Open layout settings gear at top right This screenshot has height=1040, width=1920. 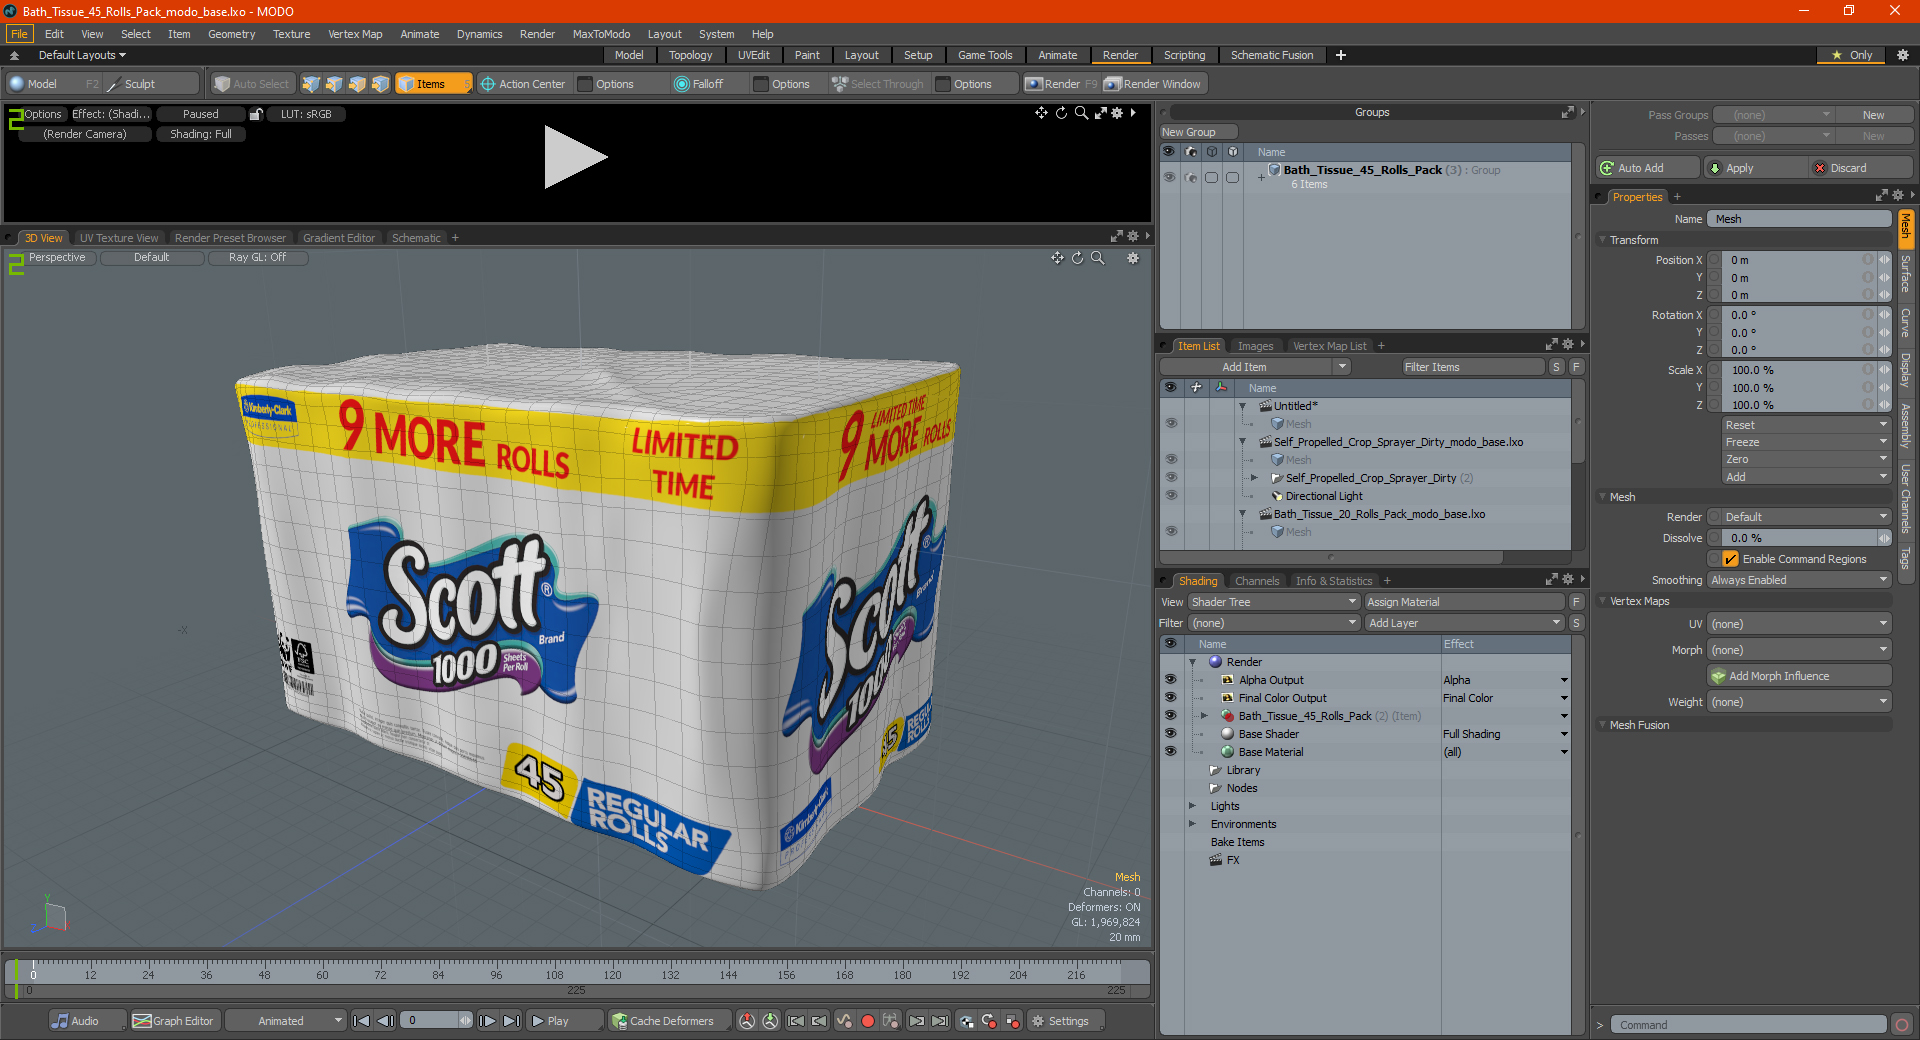(x=1902, y=55)
